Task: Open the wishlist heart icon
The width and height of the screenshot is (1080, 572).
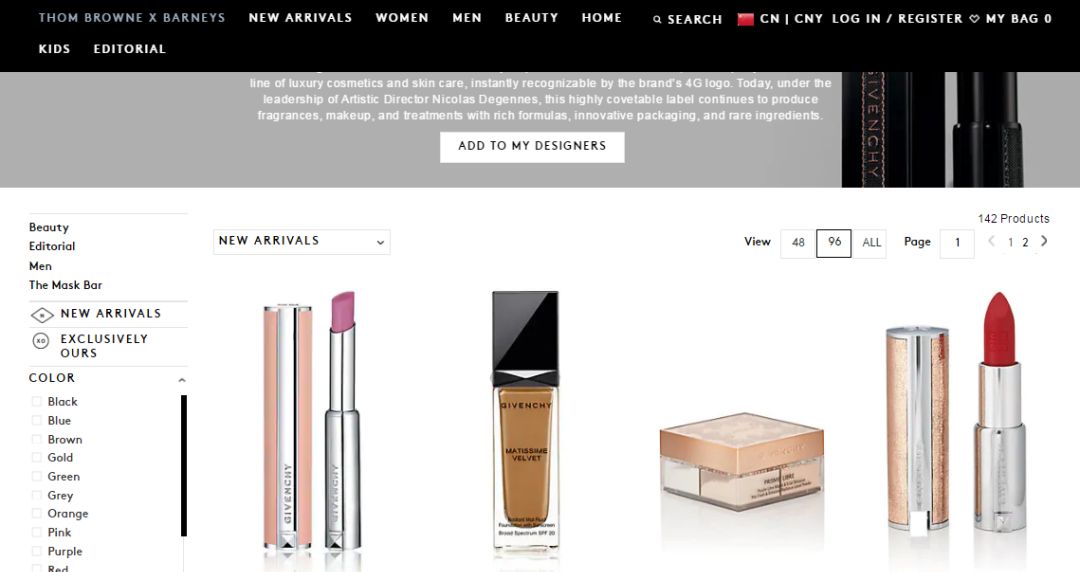Action: (x=974, y=19)
